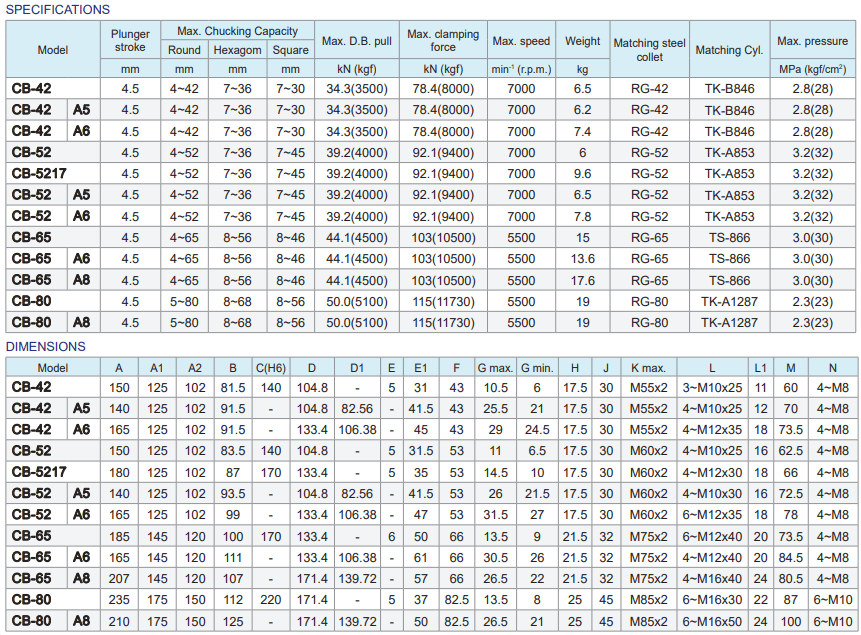Select the 17.6 weight value cell
Screen dimensions: 861x635
click(583, 281)
